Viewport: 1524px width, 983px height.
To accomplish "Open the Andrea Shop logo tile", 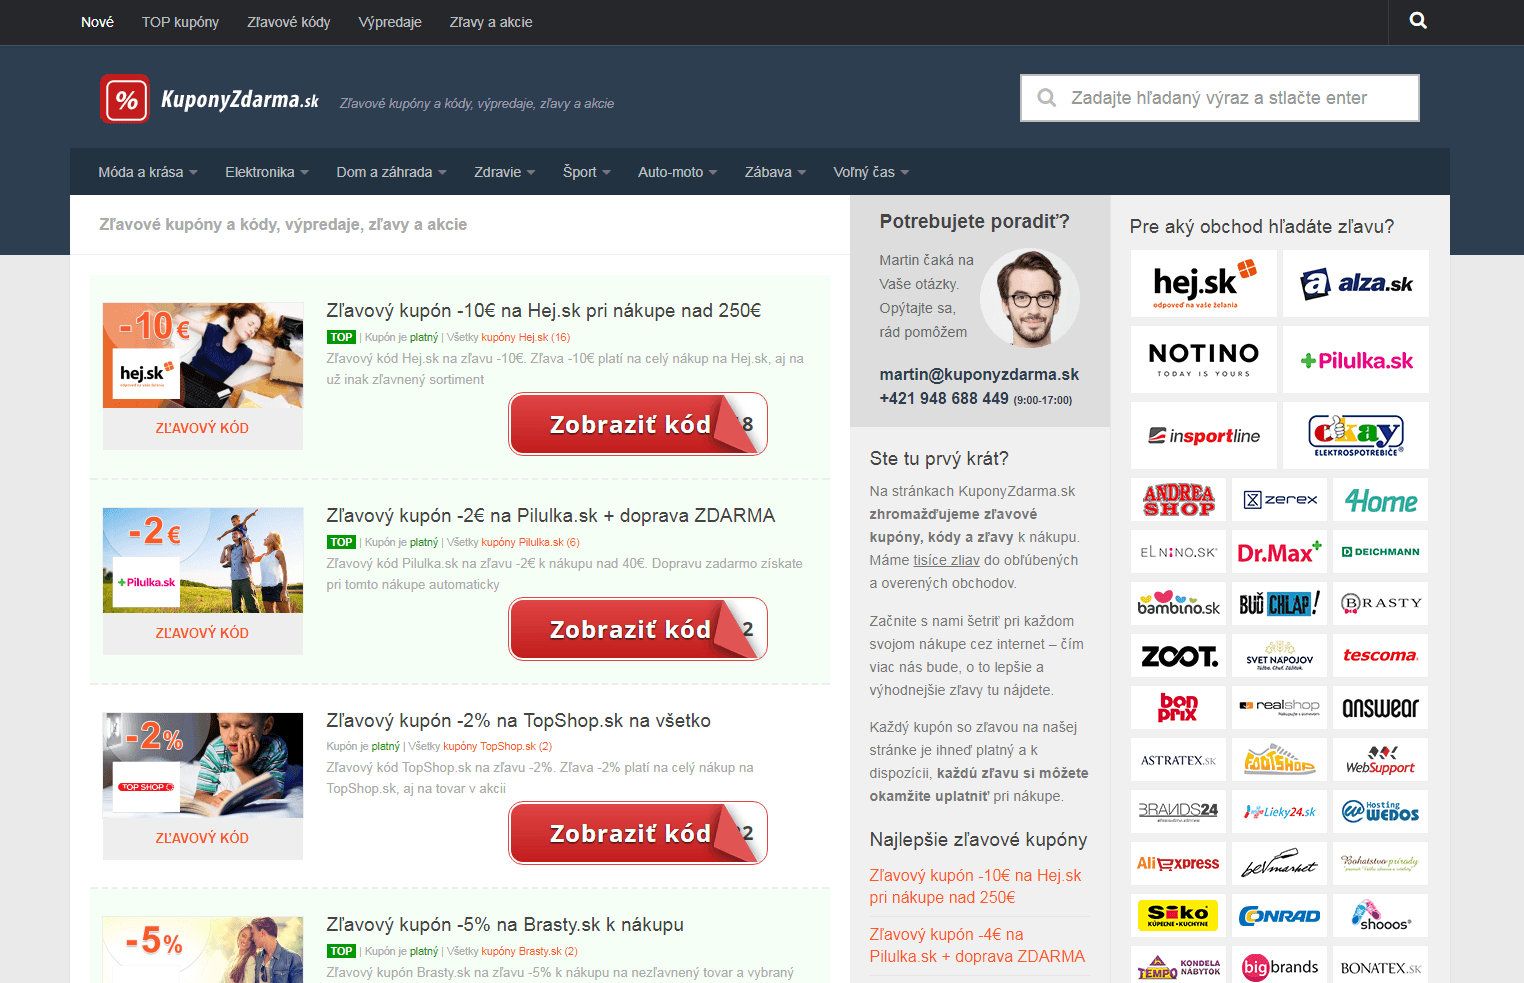I will pyautogui.click(x=1179, y=500).
